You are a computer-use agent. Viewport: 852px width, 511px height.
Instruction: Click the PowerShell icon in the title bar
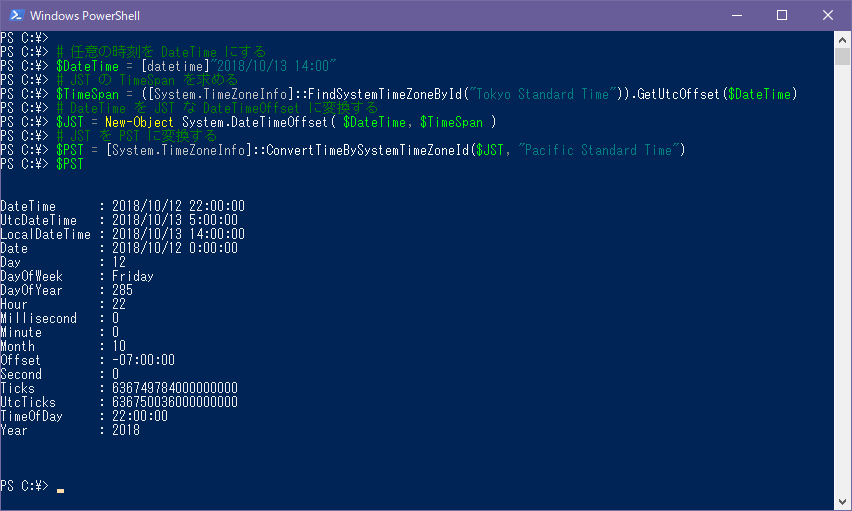pos(16,15)
